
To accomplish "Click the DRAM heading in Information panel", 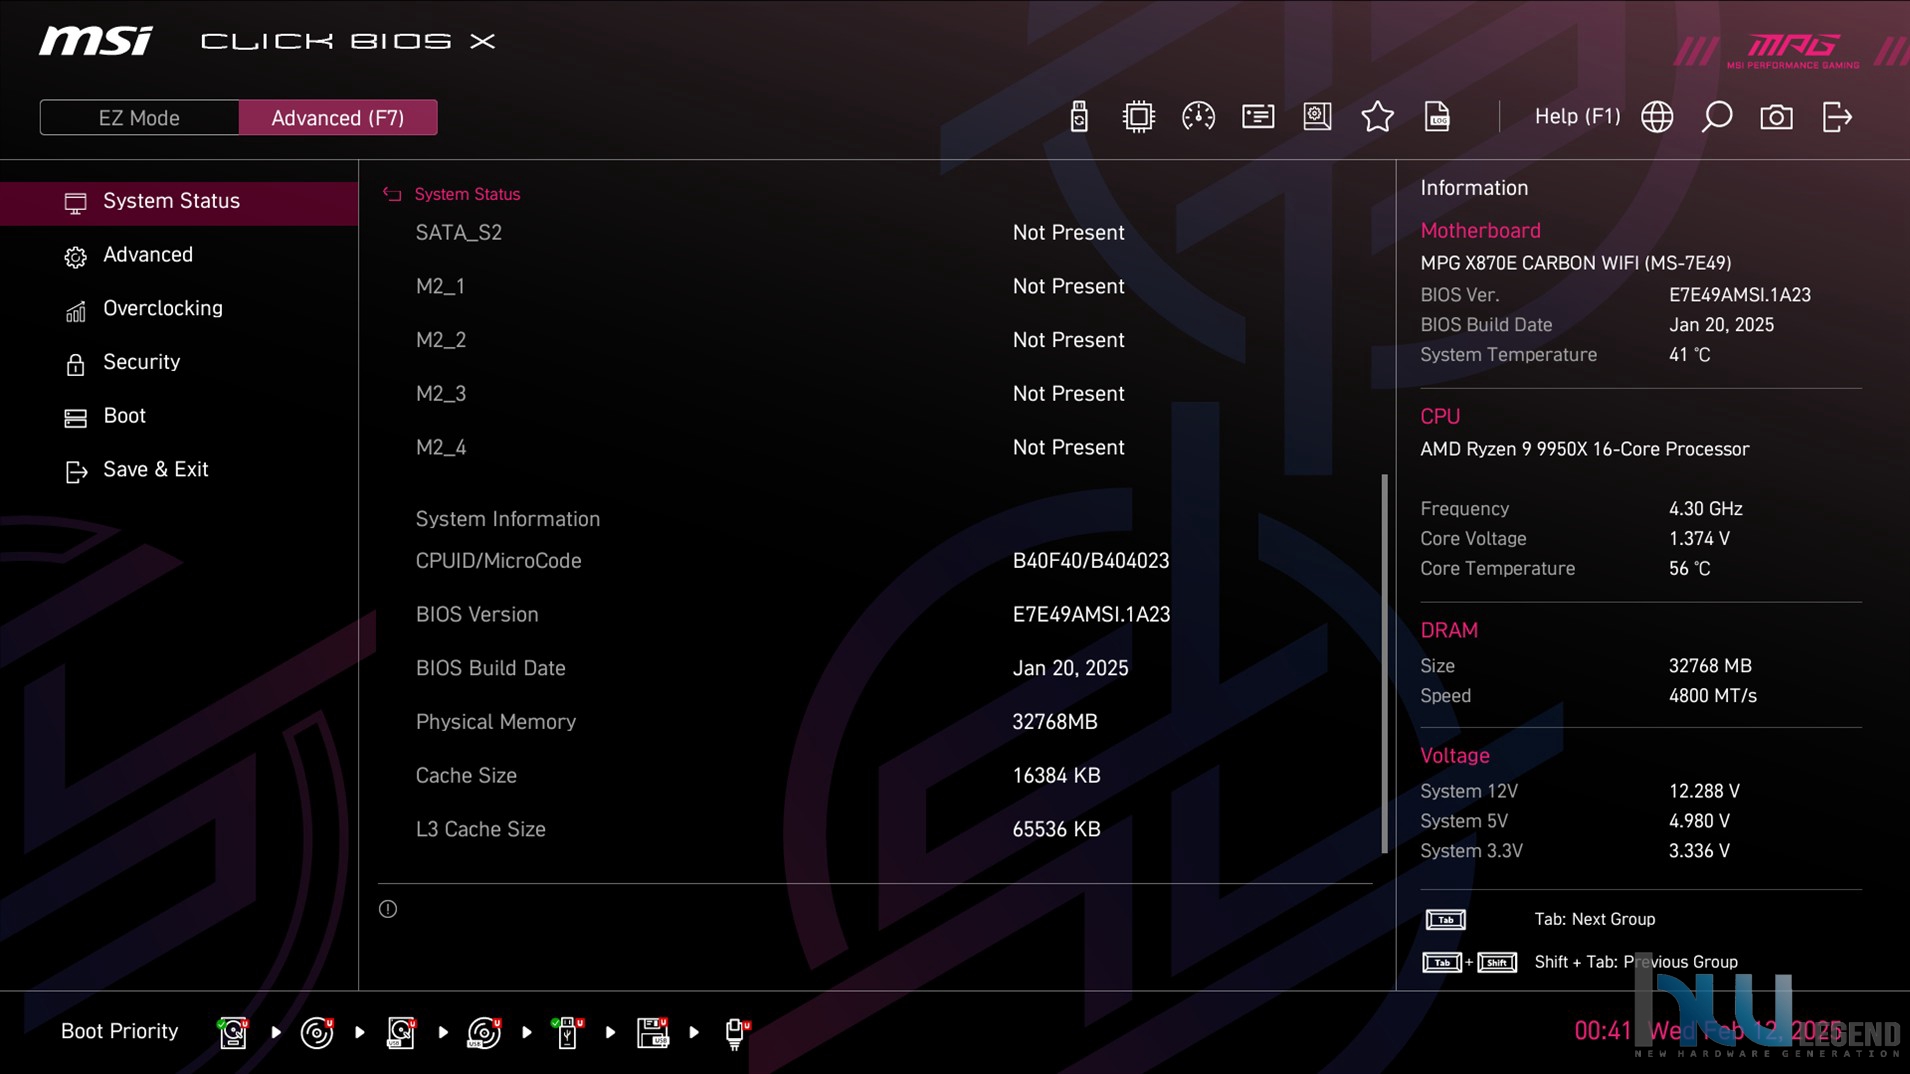I will 1449,631.
